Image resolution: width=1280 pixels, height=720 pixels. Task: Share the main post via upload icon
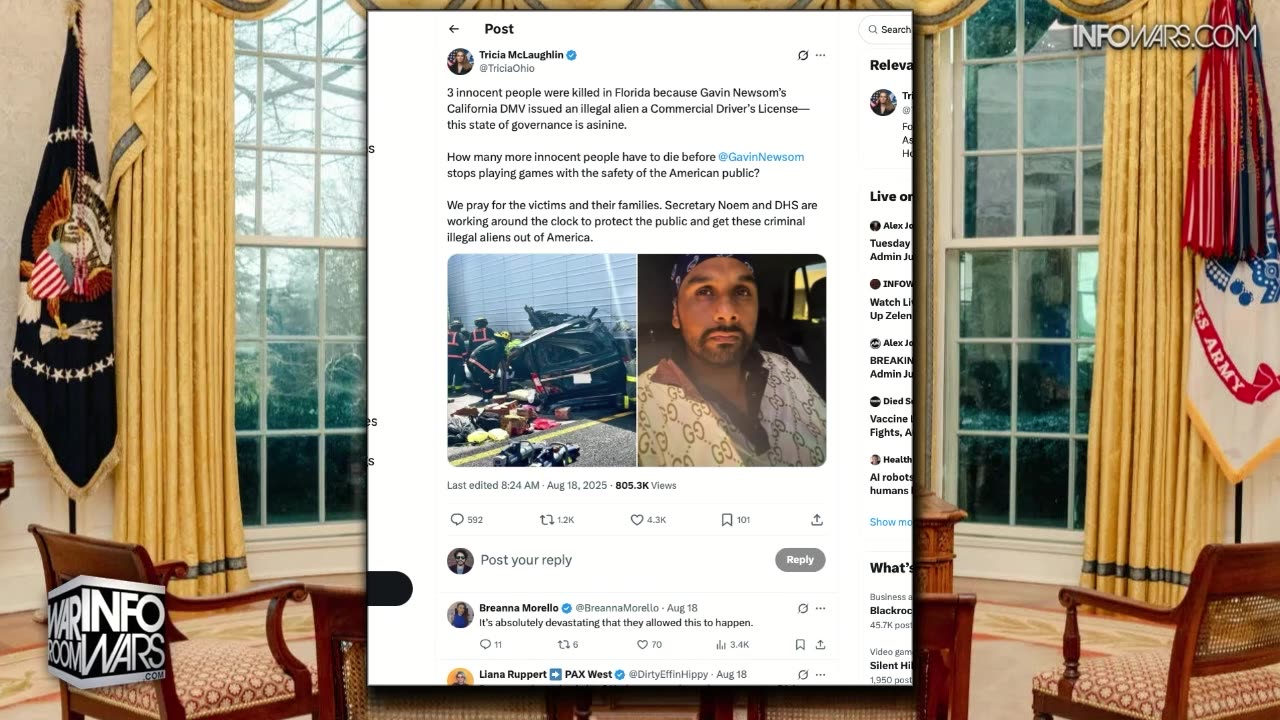tap(817, 520)
